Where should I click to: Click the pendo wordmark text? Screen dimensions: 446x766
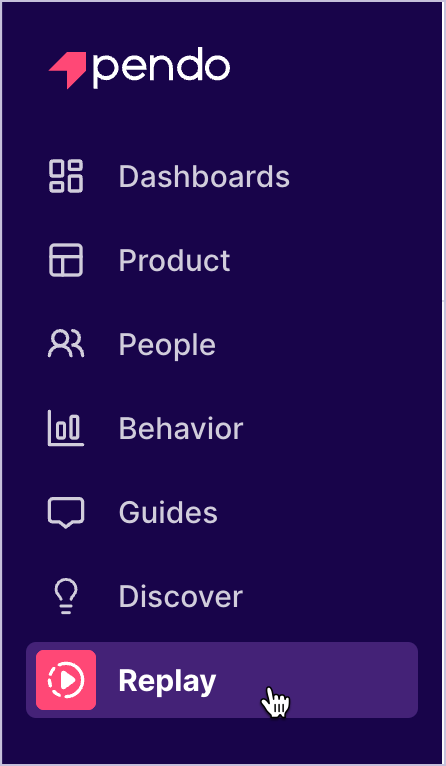161,68
